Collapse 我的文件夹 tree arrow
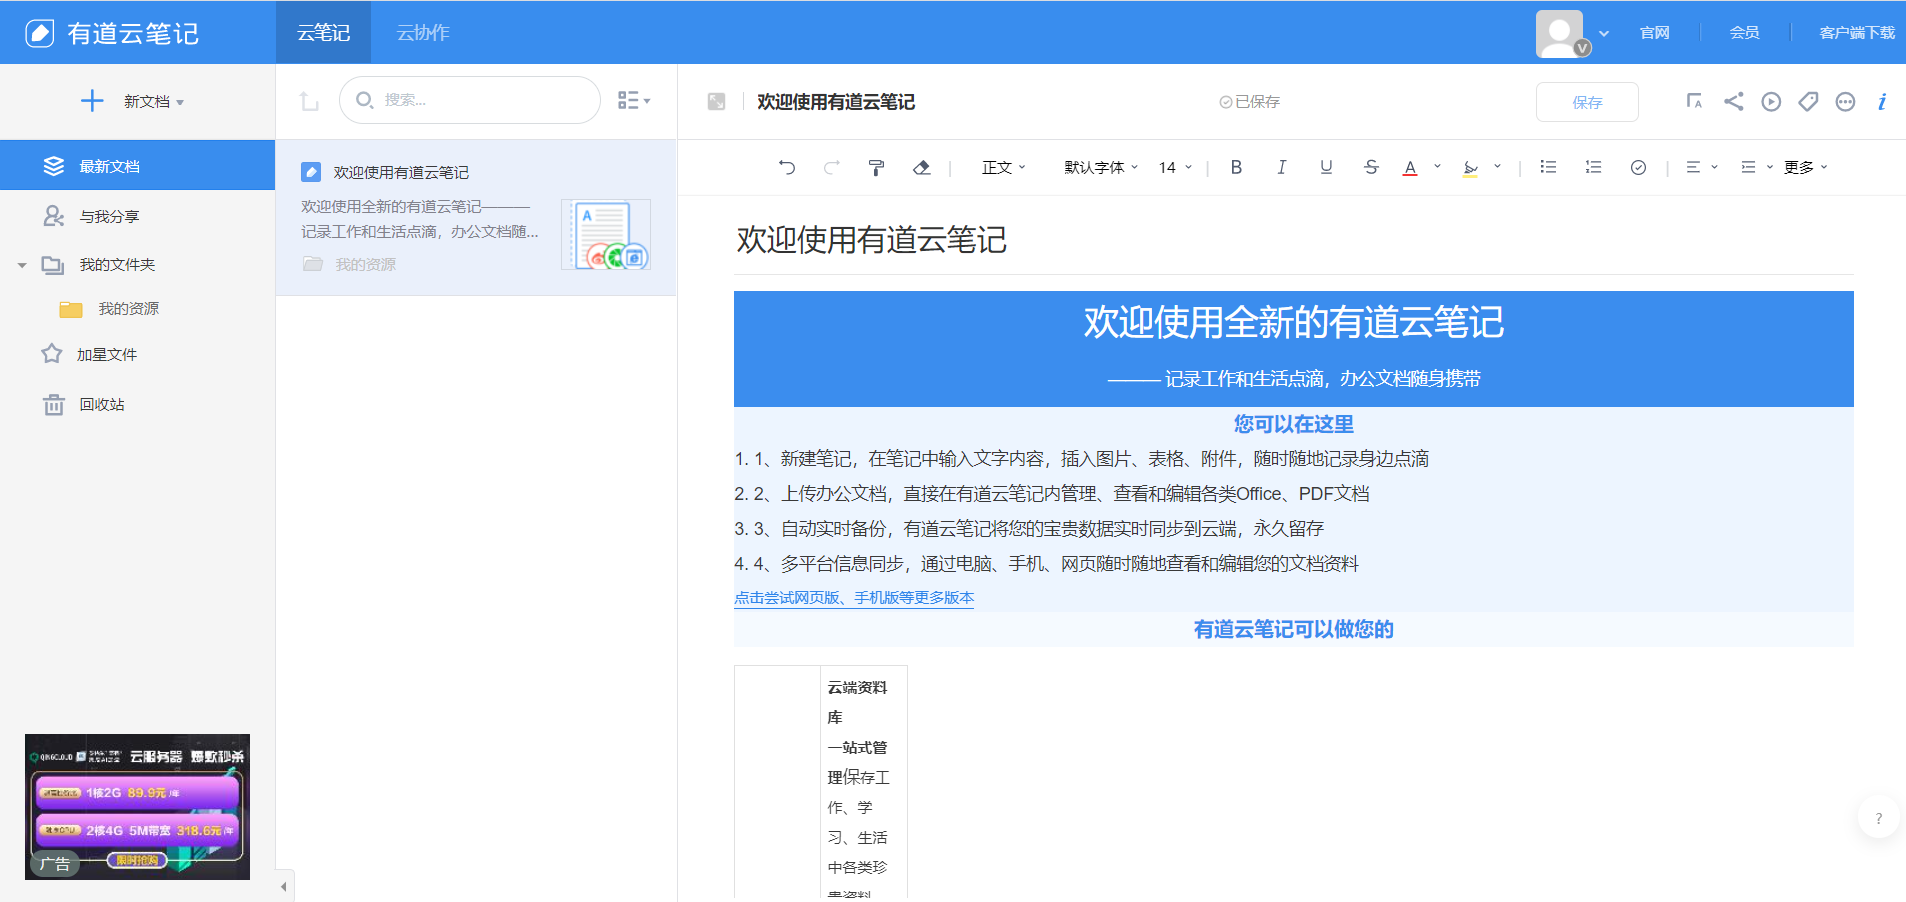 pyautogui.click(x=22, y=265)
